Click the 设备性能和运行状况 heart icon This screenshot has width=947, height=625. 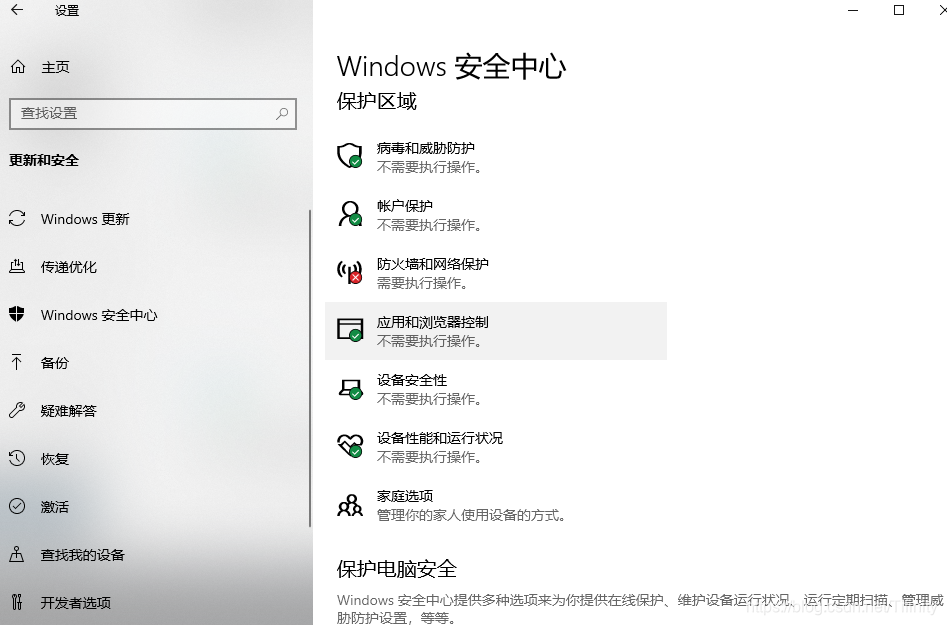(x=350, y=446)
